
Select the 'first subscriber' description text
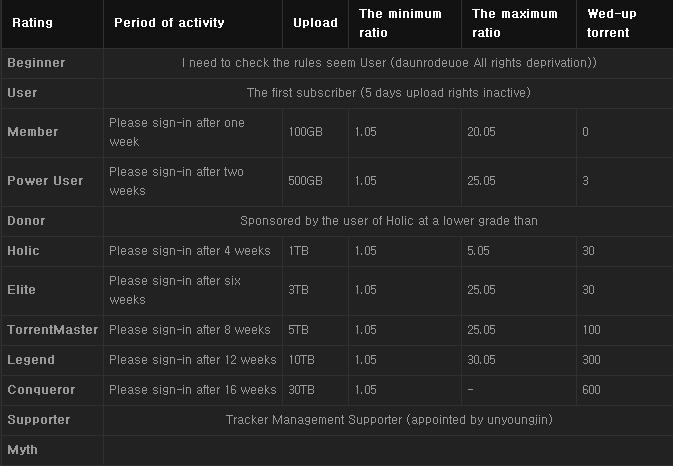(388, 93)
